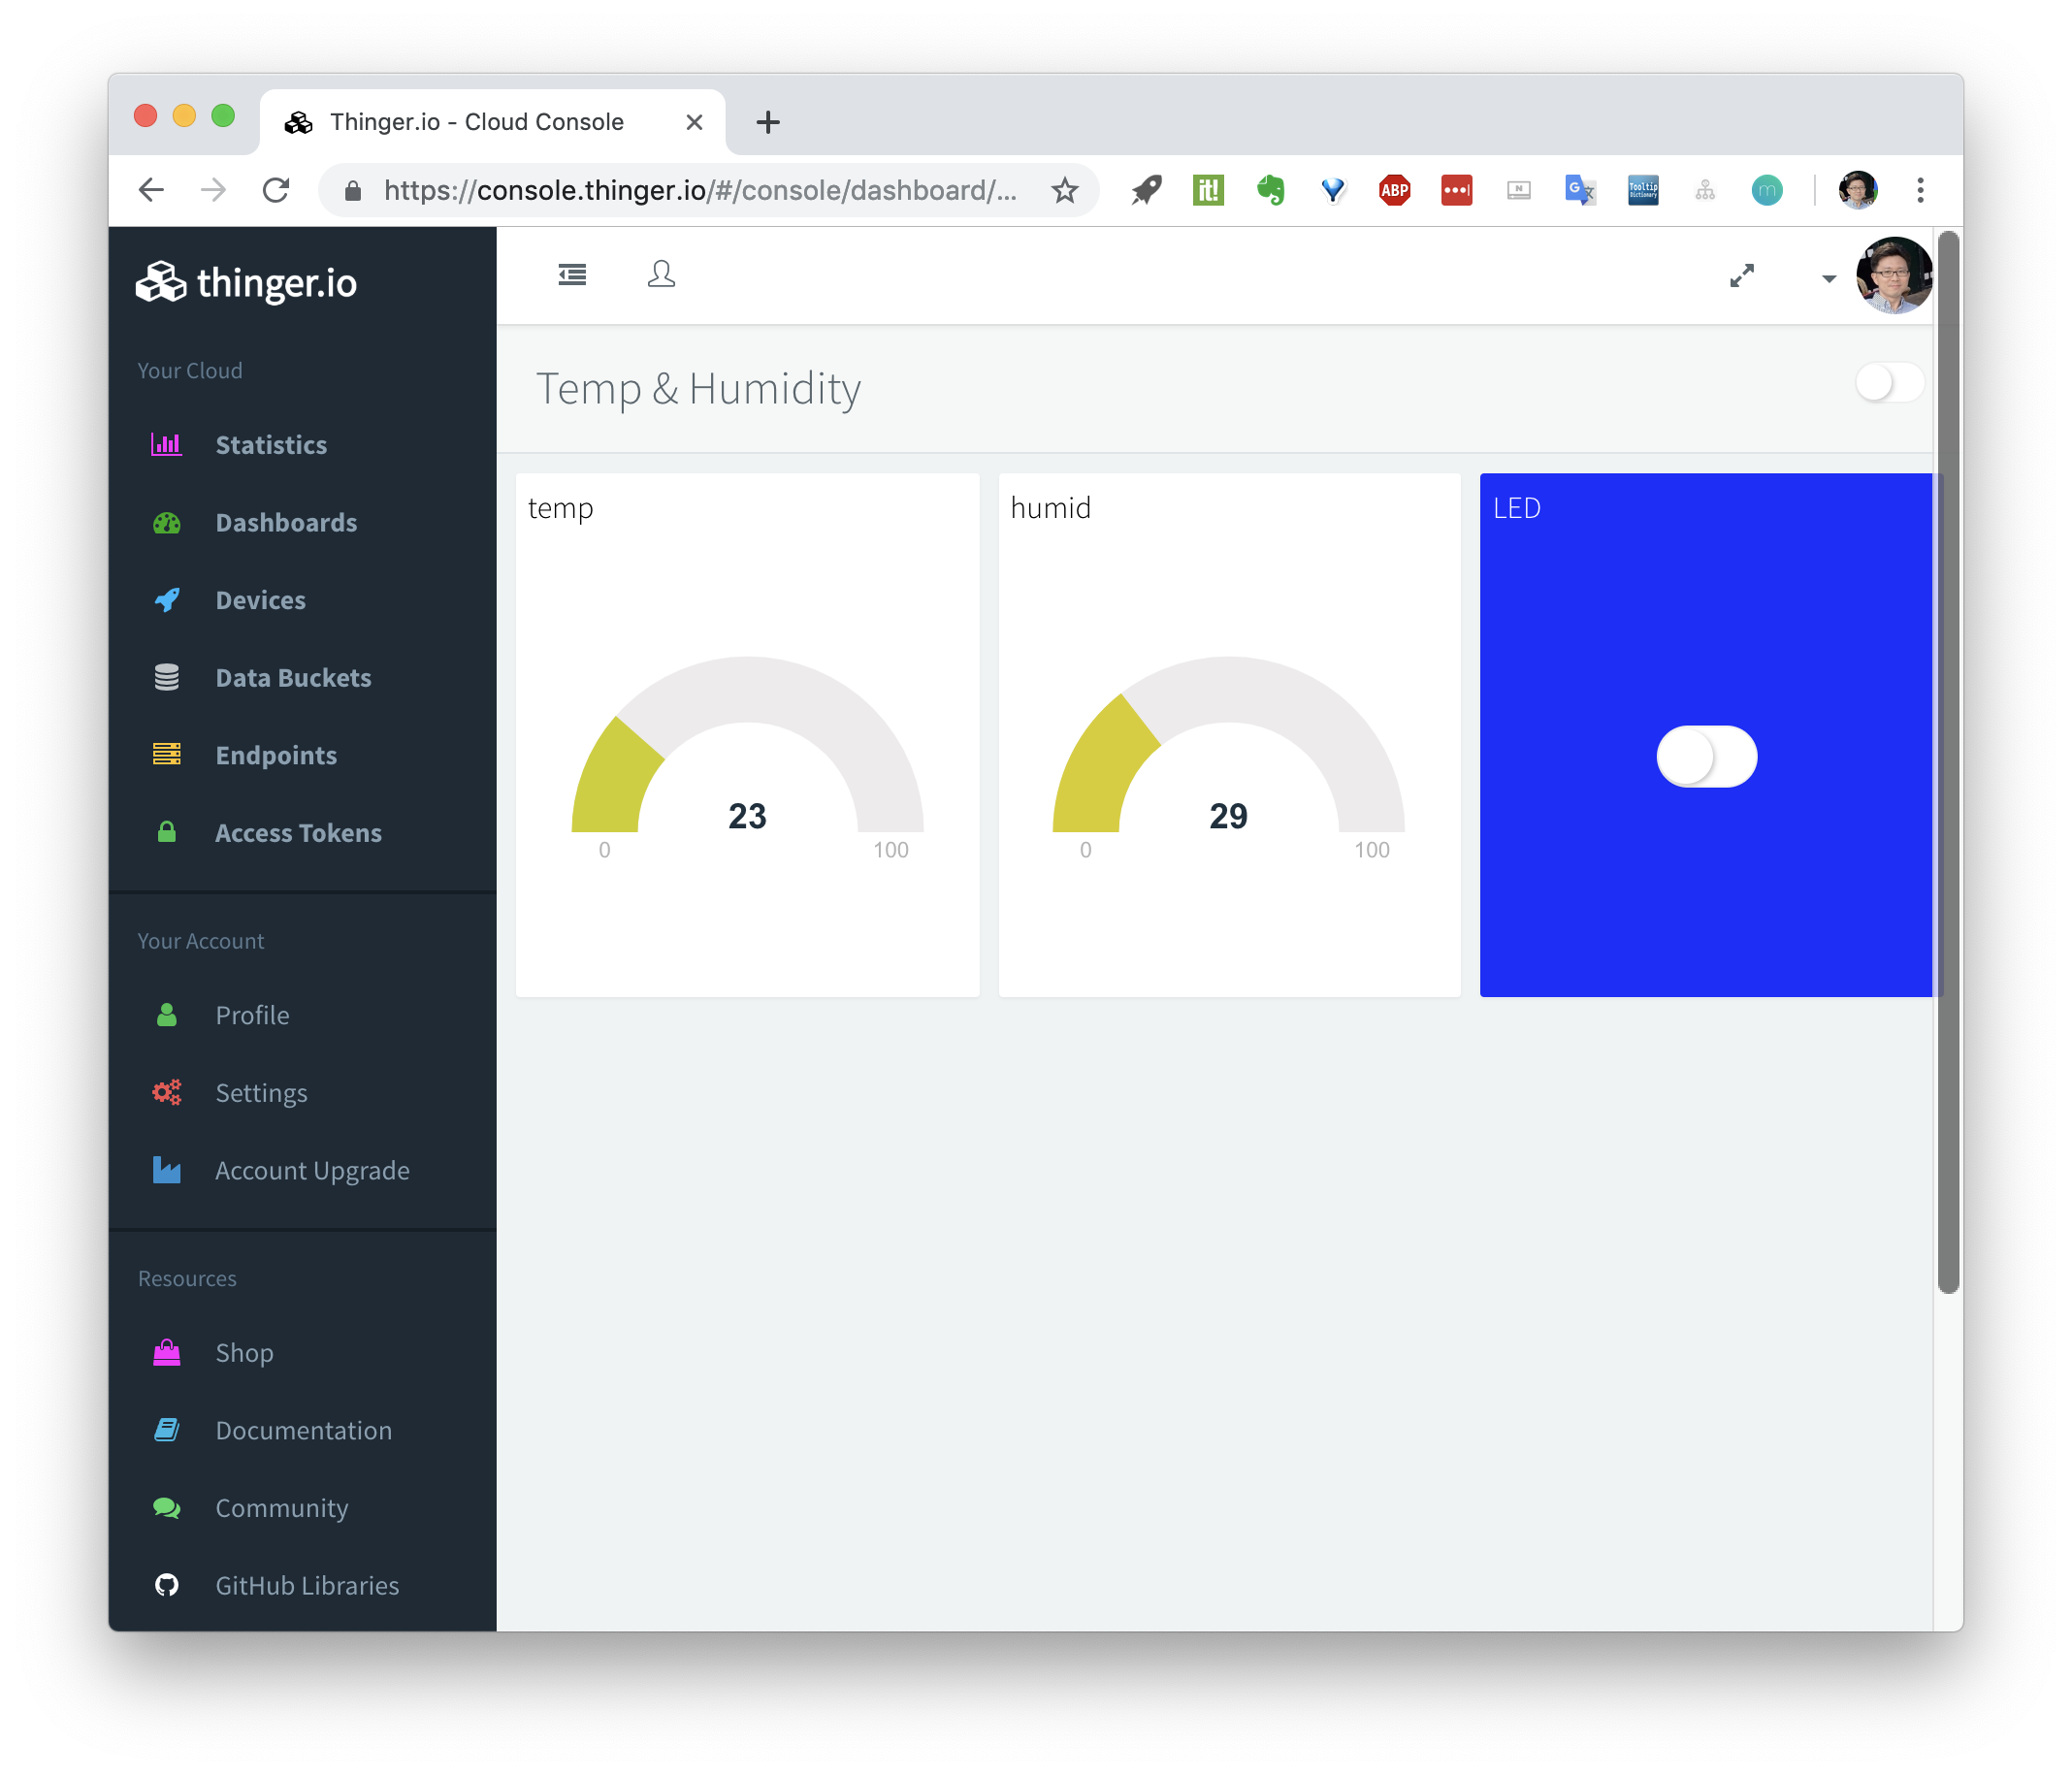Click the user avatar photo in header
This screenshot has height=1775, width=2072.
pyautogui.click(x=1893, y=275)
